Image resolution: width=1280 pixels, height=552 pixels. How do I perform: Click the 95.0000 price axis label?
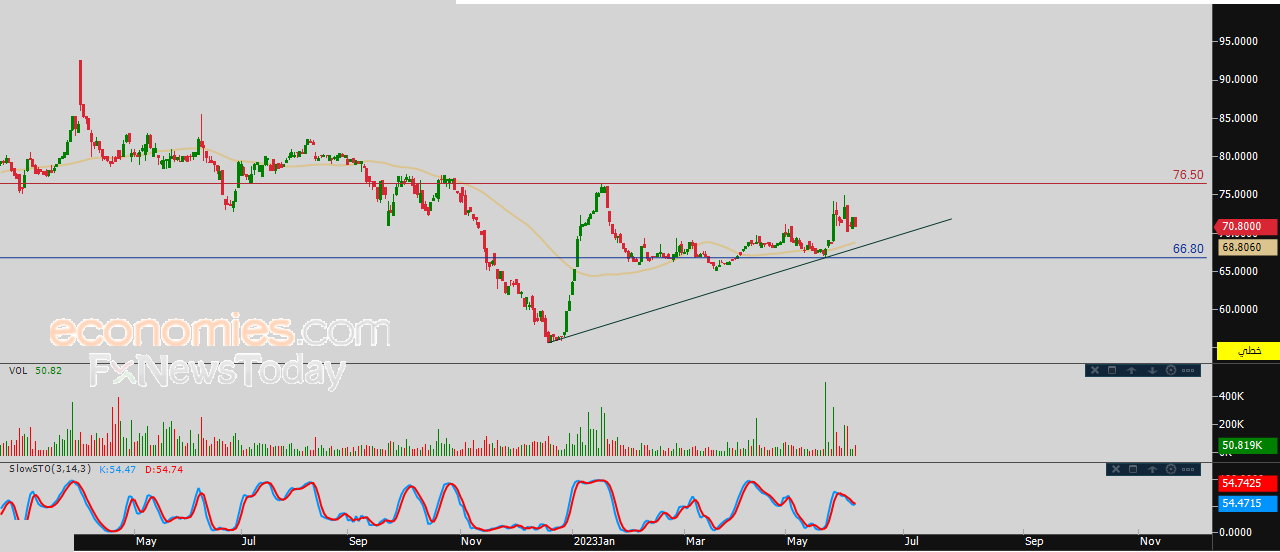(x=1238, y=42)
